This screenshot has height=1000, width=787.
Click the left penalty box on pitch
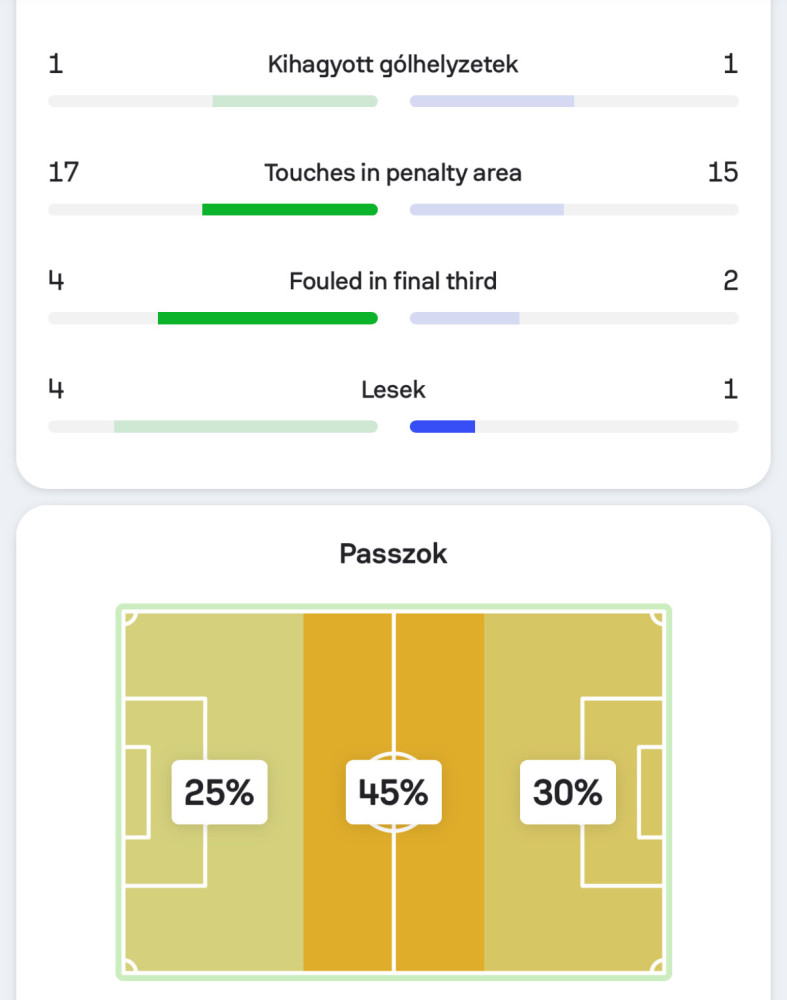pyautogui.click(x=165, y=792)
